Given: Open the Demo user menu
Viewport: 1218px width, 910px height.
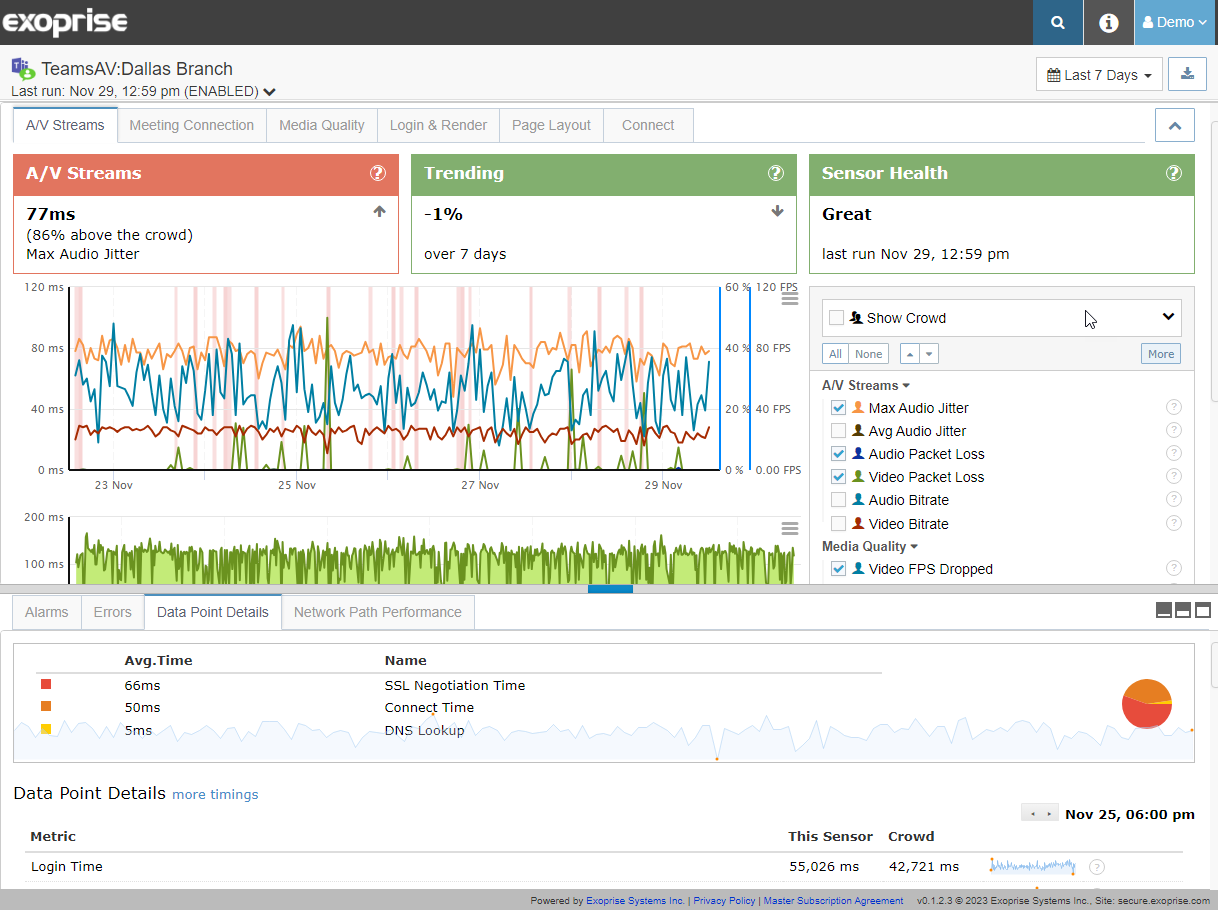Looking at the screenshot, I should (1175, 22).
